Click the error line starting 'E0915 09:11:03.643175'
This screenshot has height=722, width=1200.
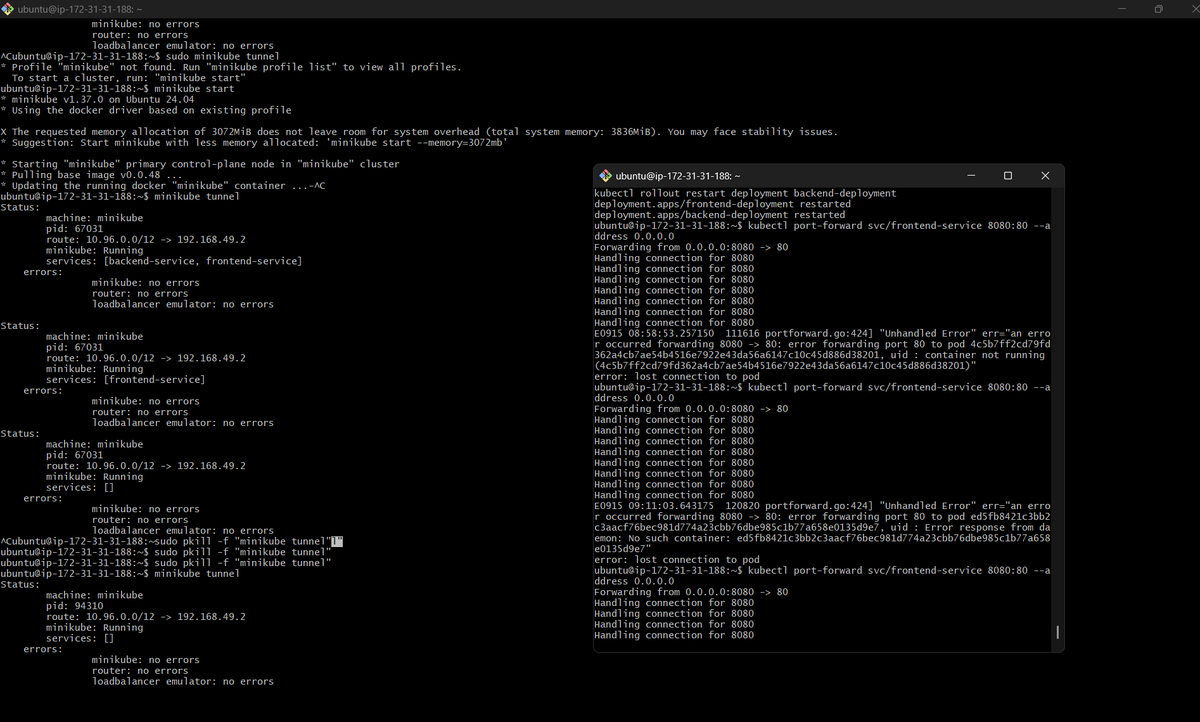click(822, 506)
